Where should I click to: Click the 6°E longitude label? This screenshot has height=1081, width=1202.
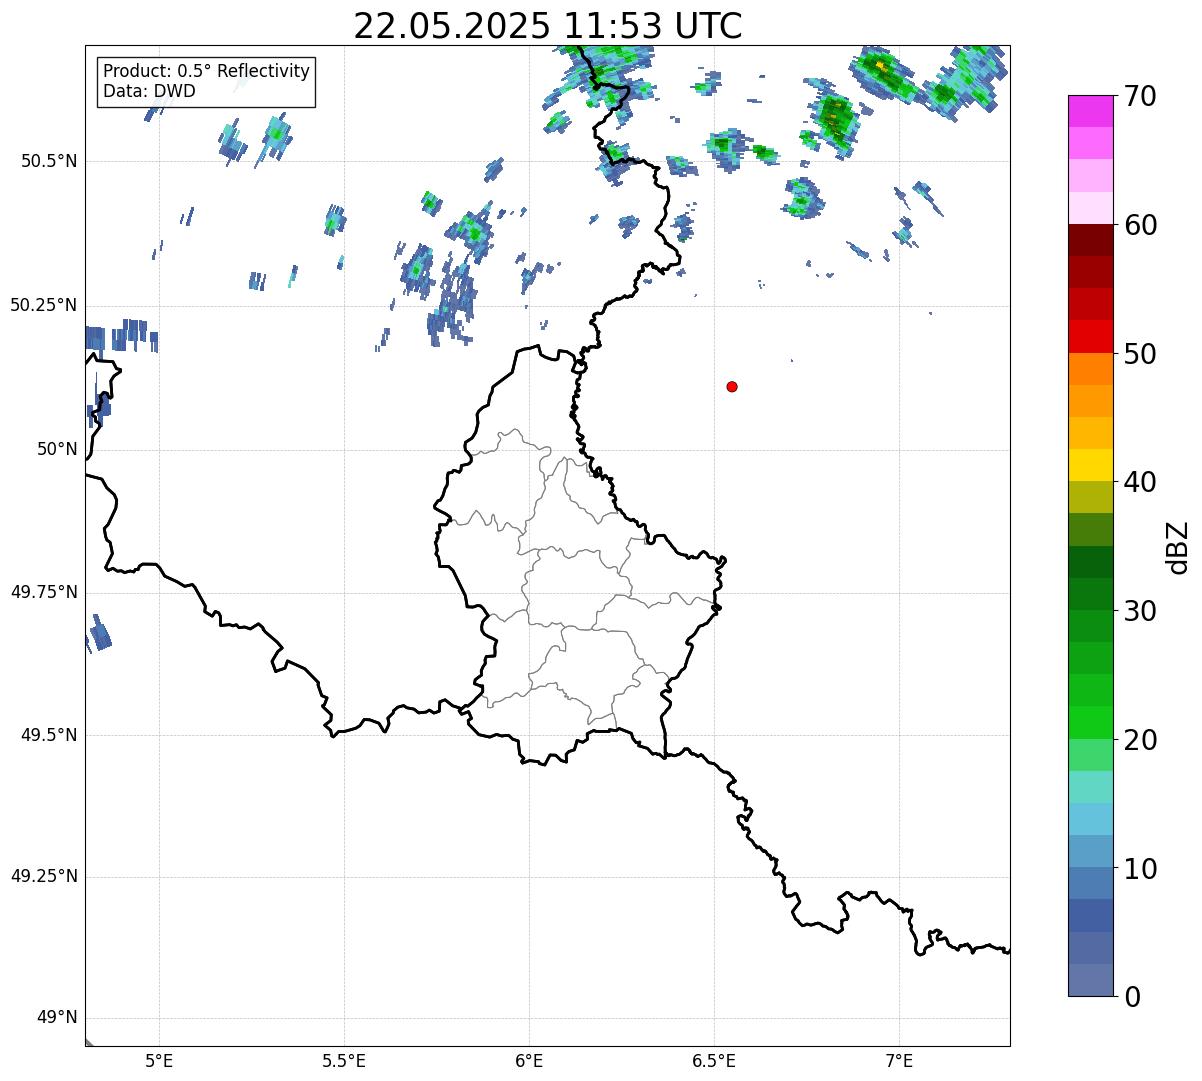[x=529, y=1060]
